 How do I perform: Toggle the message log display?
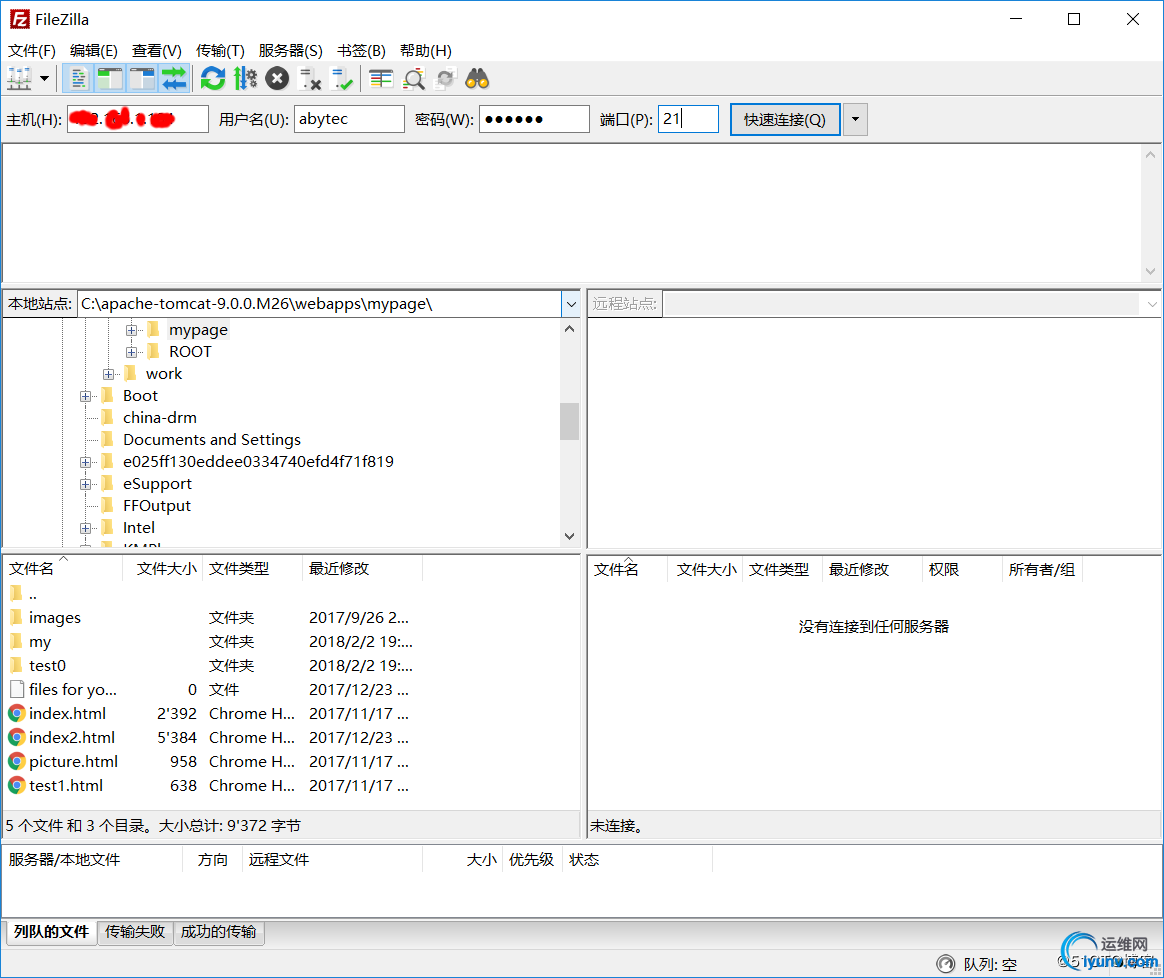[x=78, y=78]
